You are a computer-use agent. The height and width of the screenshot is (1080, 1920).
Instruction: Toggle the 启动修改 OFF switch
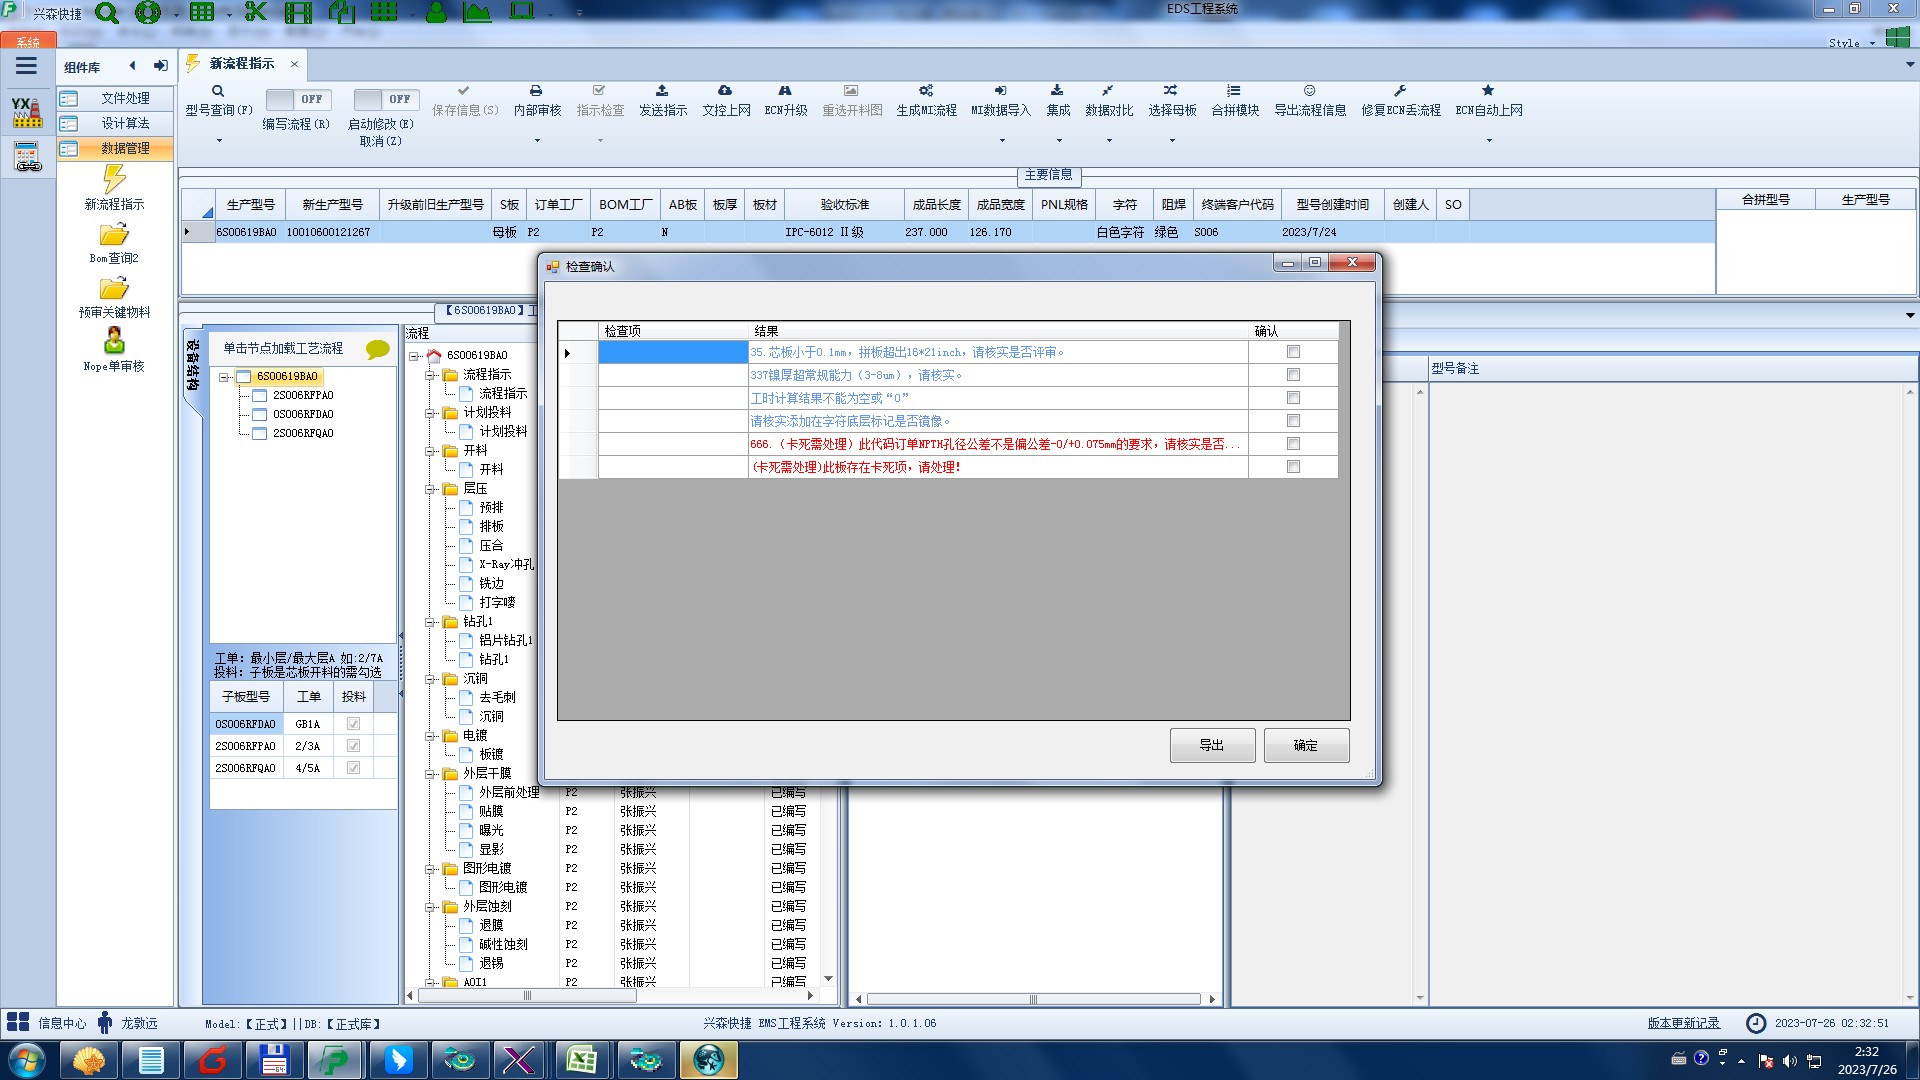click(x=385, y=99)
